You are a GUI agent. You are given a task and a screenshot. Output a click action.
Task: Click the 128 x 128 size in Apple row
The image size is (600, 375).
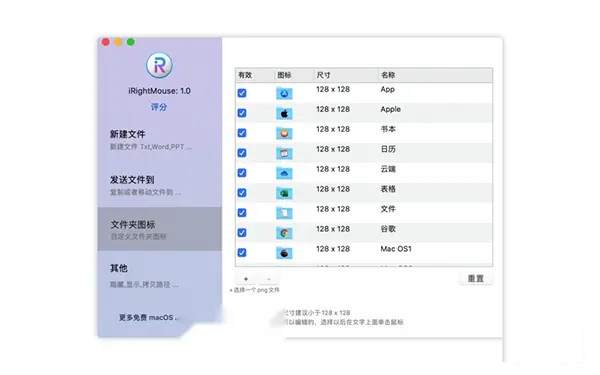(333, 109)
